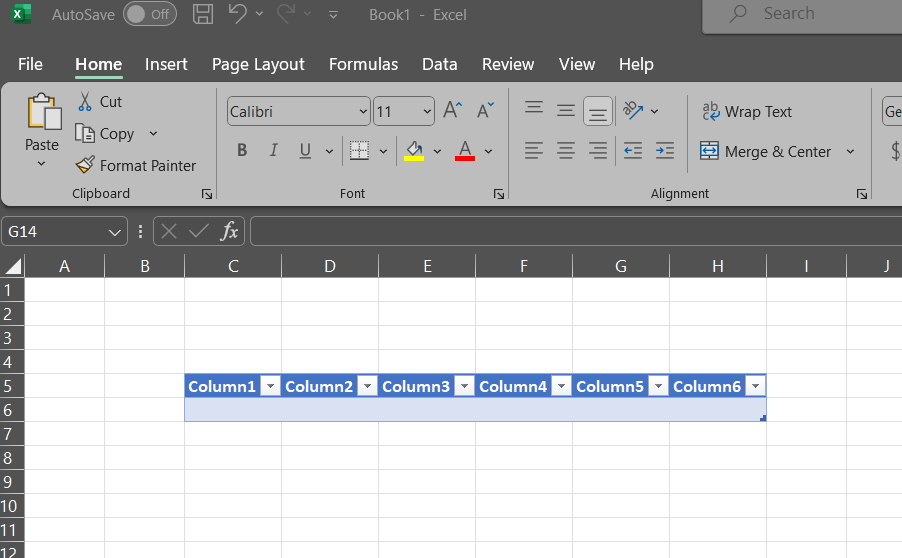Click Decrease Font Size icon
This screenshot has width=902, height=558.
click(486, 110)
